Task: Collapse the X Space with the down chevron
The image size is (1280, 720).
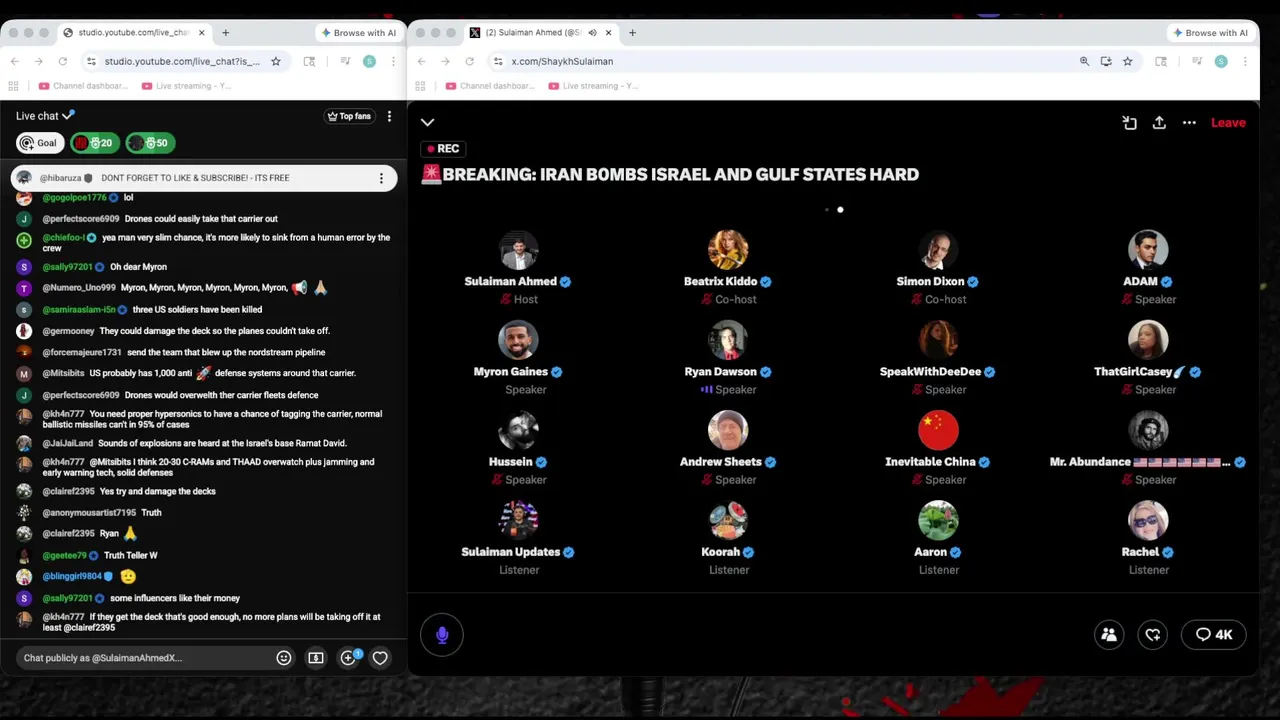Action: pyautogui.click(x=427, y=122)
